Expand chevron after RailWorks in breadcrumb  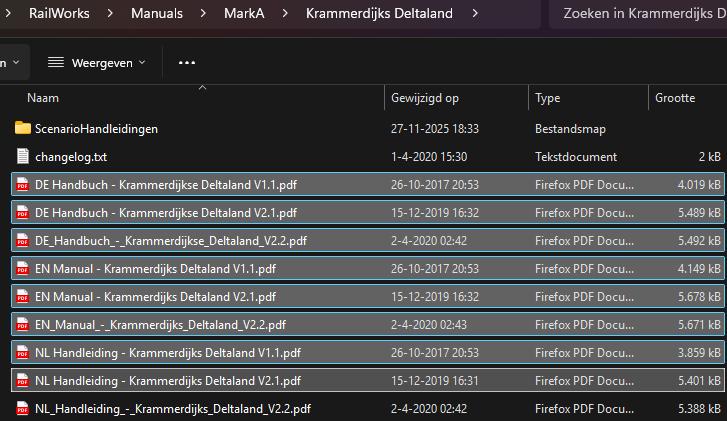pyautogui.click(x=110, y=13)
